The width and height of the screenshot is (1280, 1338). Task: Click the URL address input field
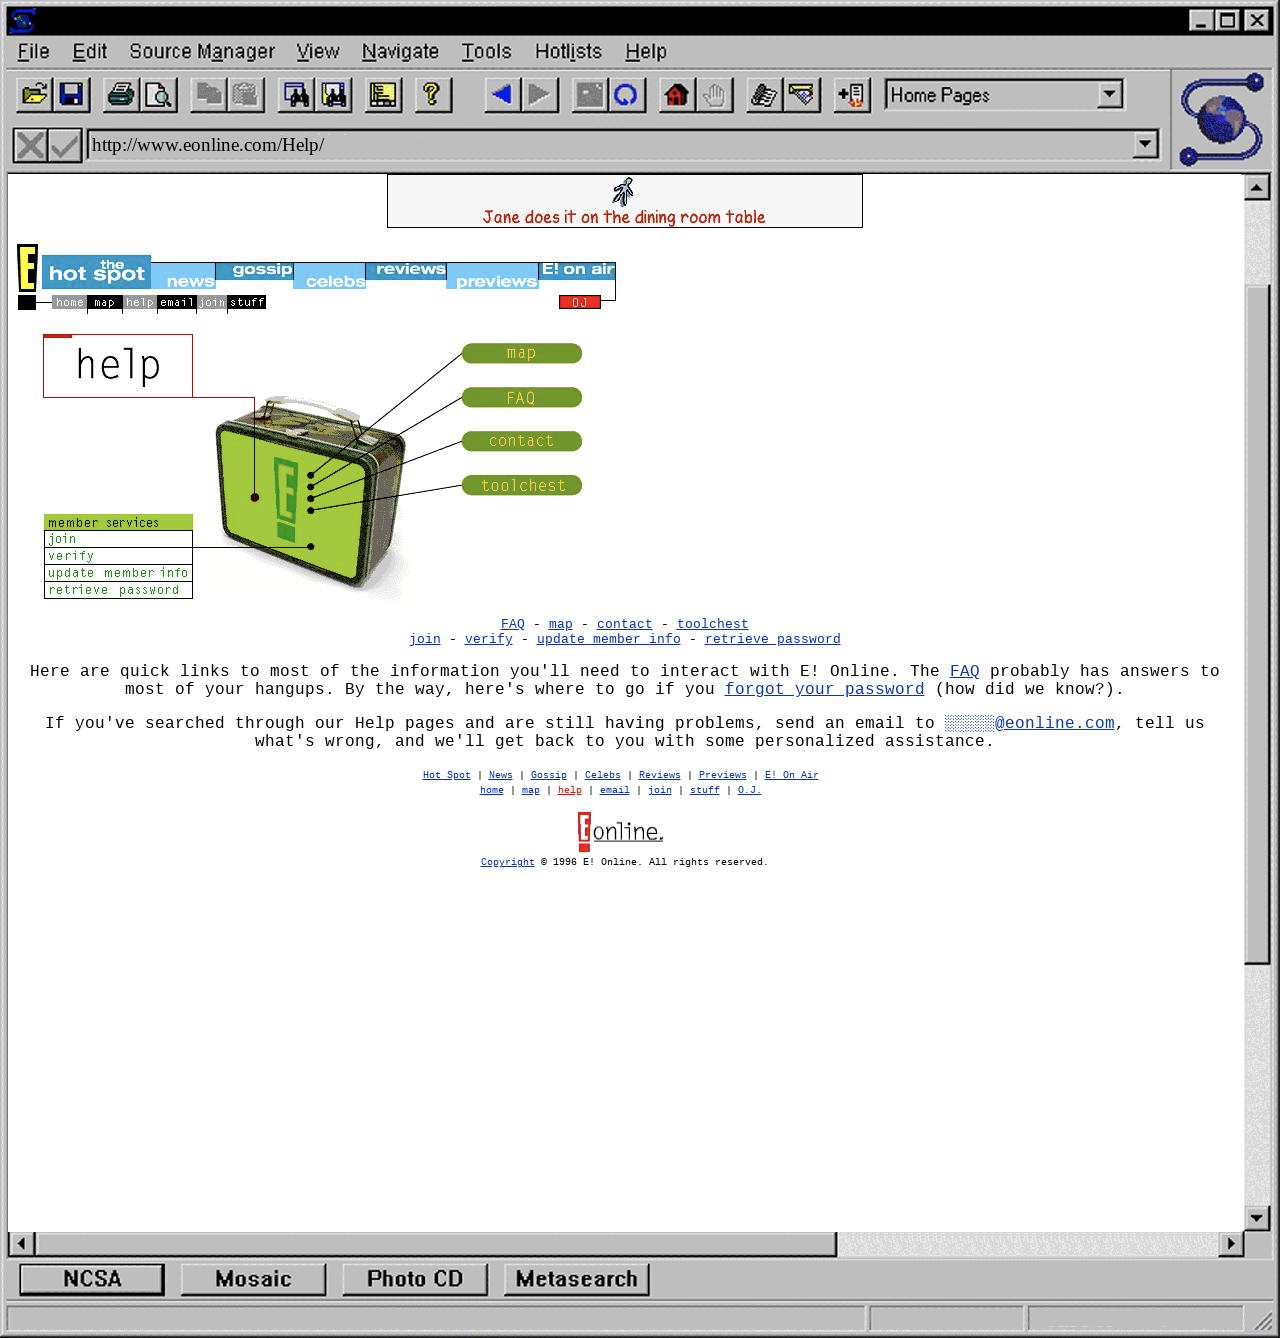pos(610,145)
